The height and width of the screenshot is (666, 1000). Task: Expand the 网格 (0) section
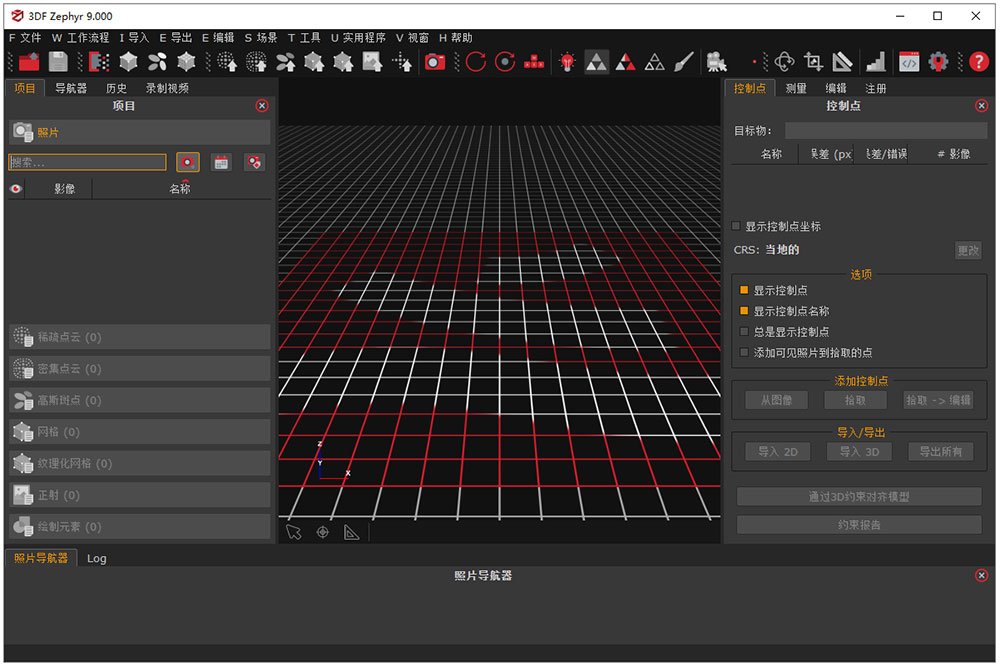[x=140, y=432]
